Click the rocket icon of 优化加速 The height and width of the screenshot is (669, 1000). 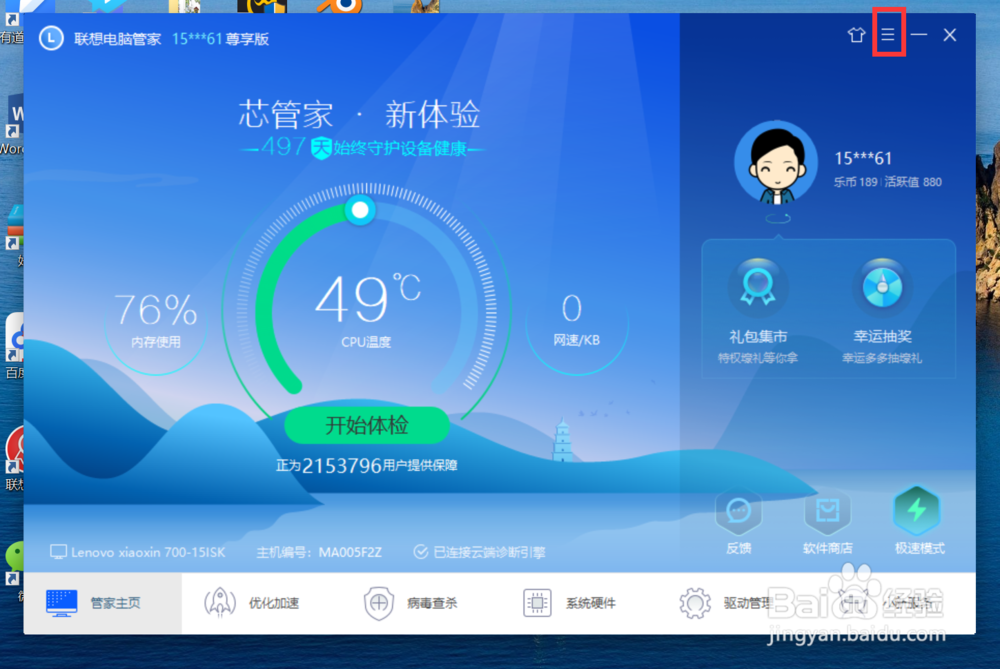click(219, 603)
